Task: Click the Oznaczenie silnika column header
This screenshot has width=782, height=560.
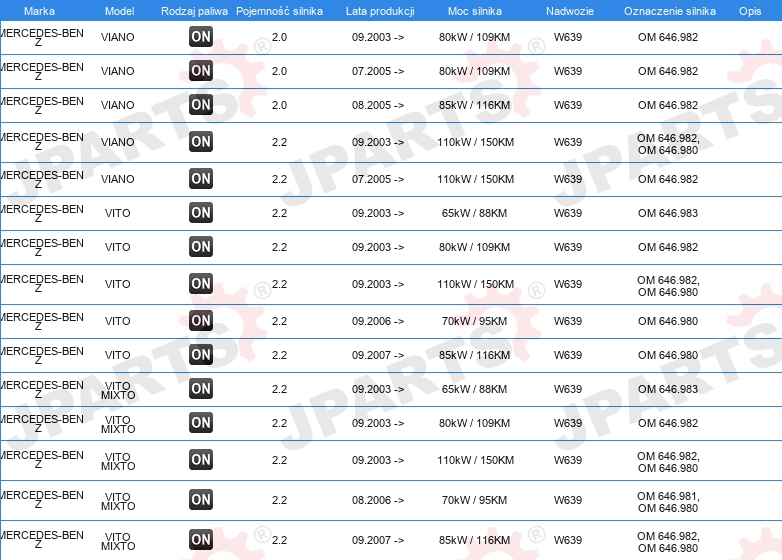Action: click(x=670, y=11)
